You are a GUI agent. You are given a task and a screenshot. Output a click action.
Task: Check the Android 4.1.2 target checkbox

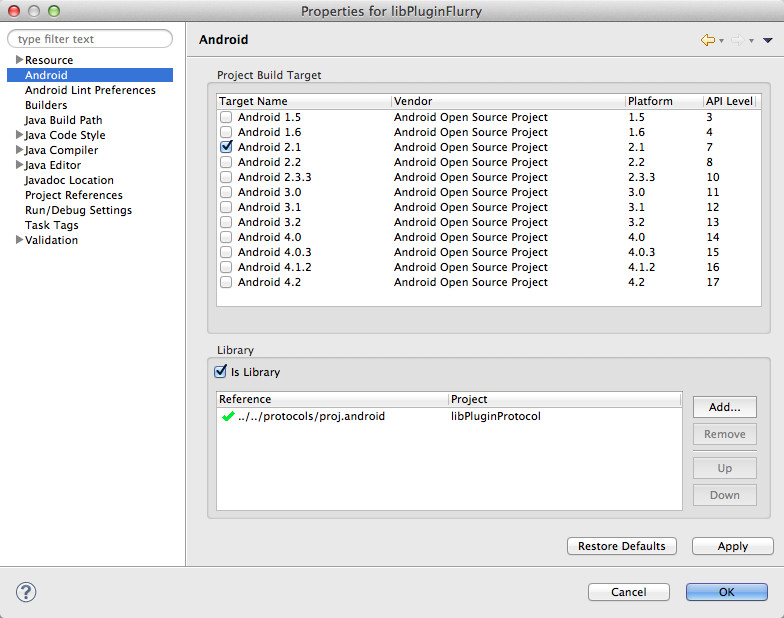point(226,267)
